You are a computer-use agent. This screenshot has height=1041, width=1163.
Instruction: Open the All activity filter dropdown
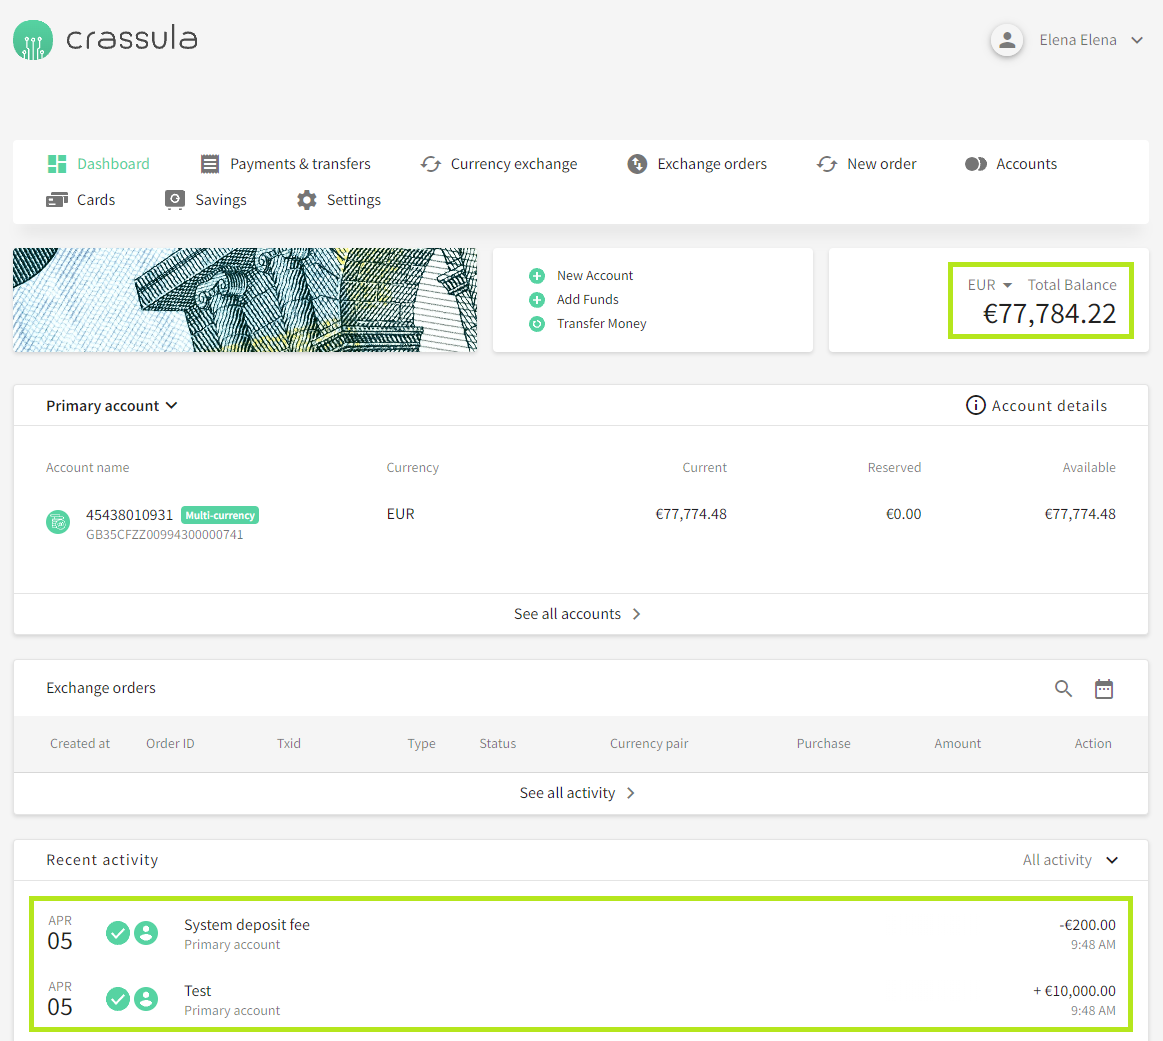click(x=1070, y=860)
